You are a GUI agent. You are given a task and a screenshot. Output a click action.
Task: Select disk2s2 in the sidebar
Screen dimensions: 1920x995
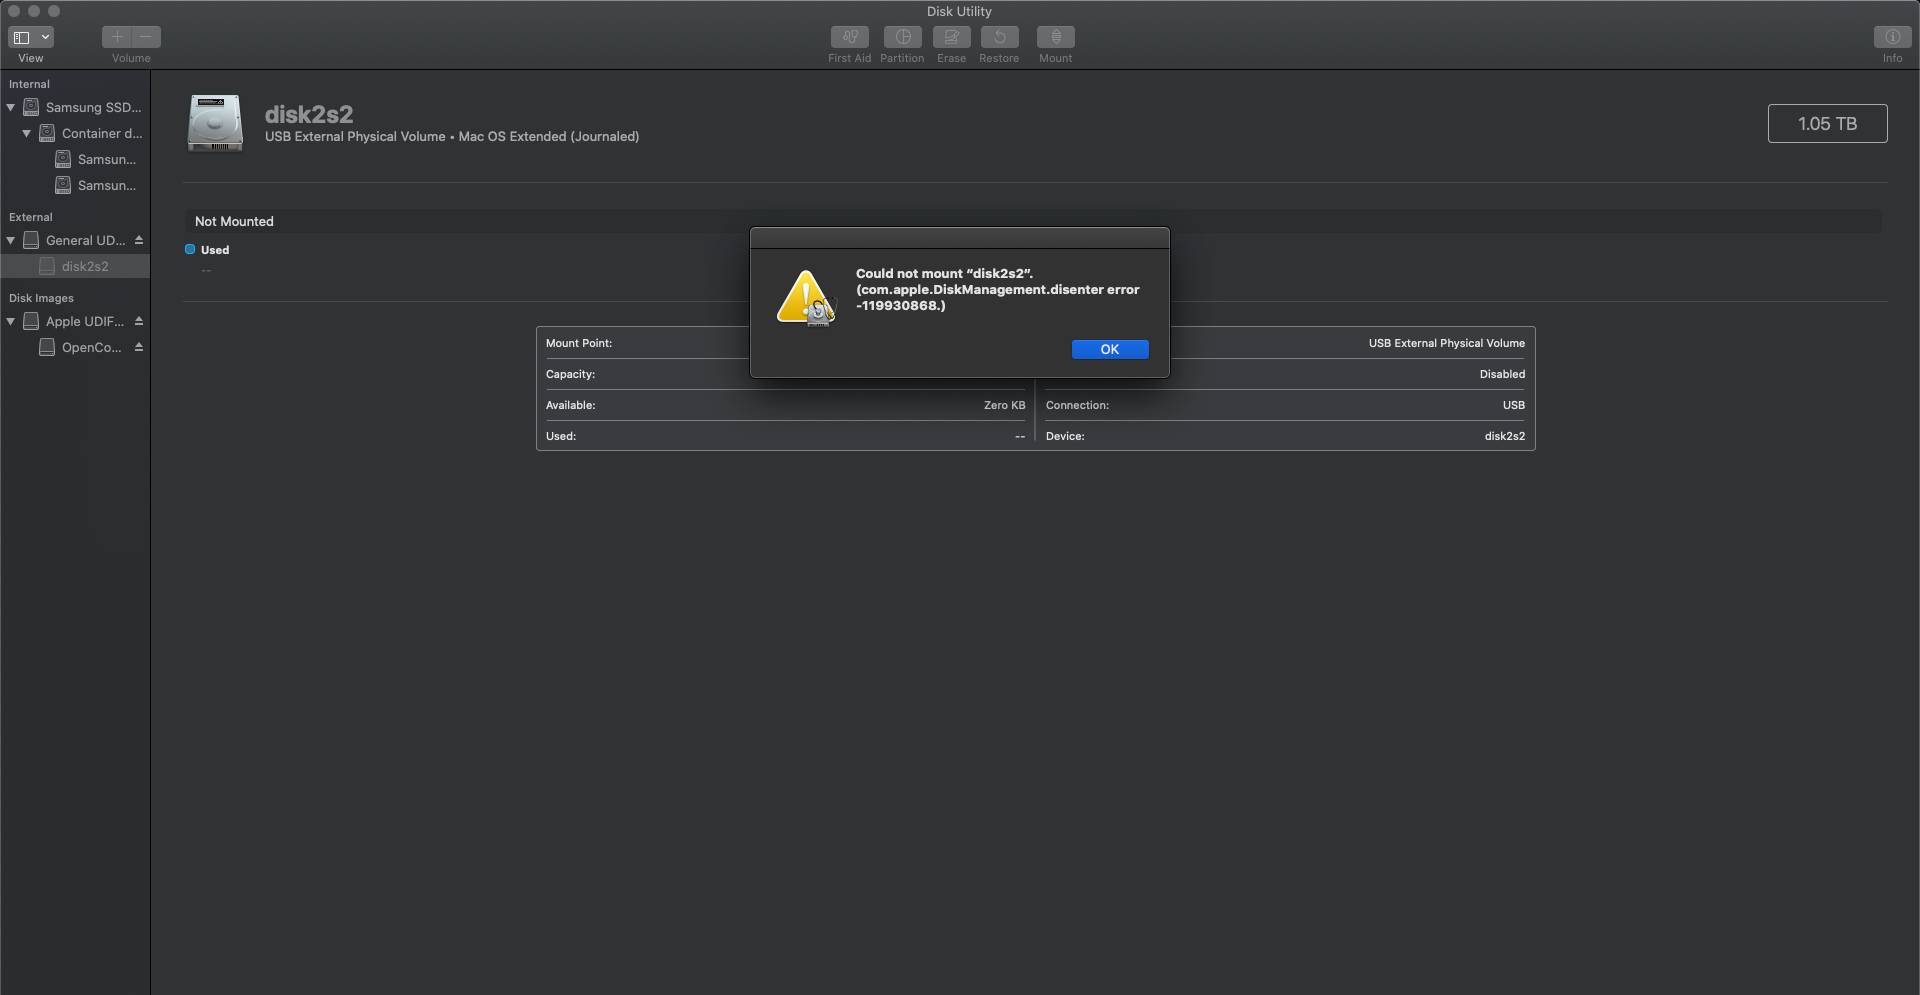[x=75, y=266]
